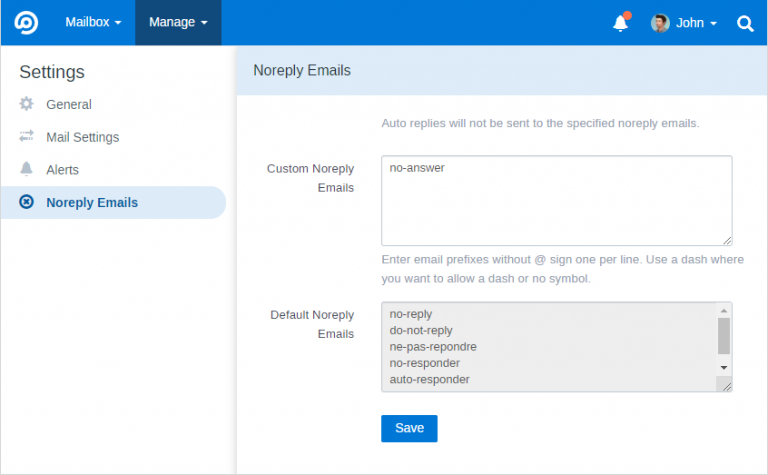Focus the Custom Noreply Emails textarea
Screen dimensions: 768x475
click(557, 201)
